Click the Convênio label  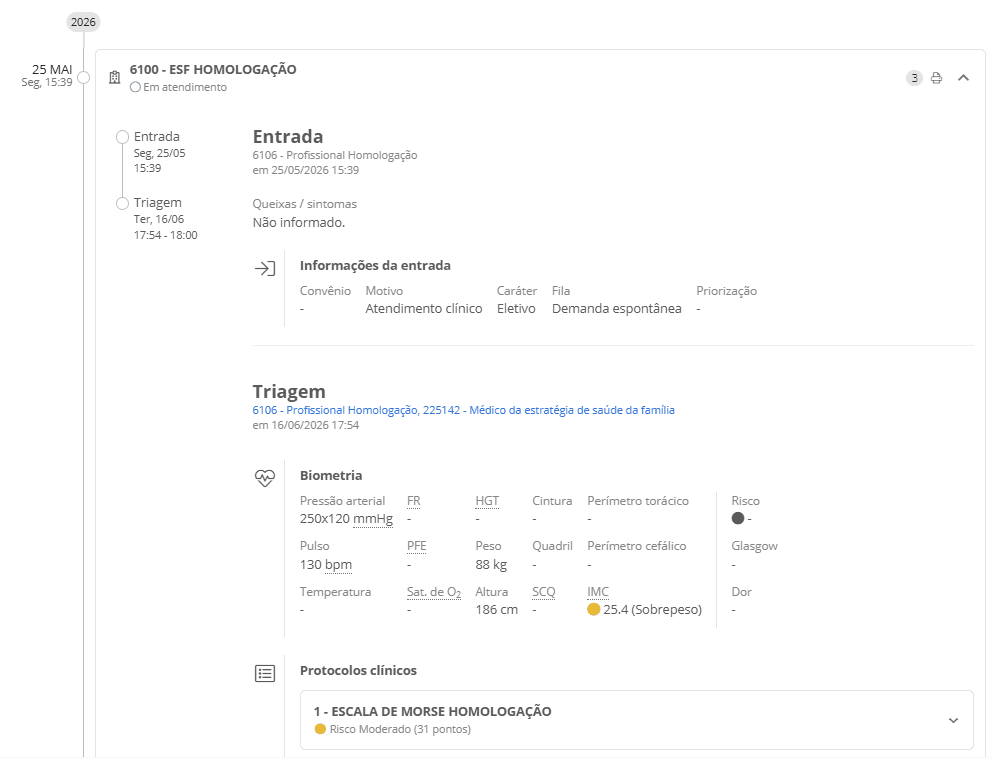(325, 291)
